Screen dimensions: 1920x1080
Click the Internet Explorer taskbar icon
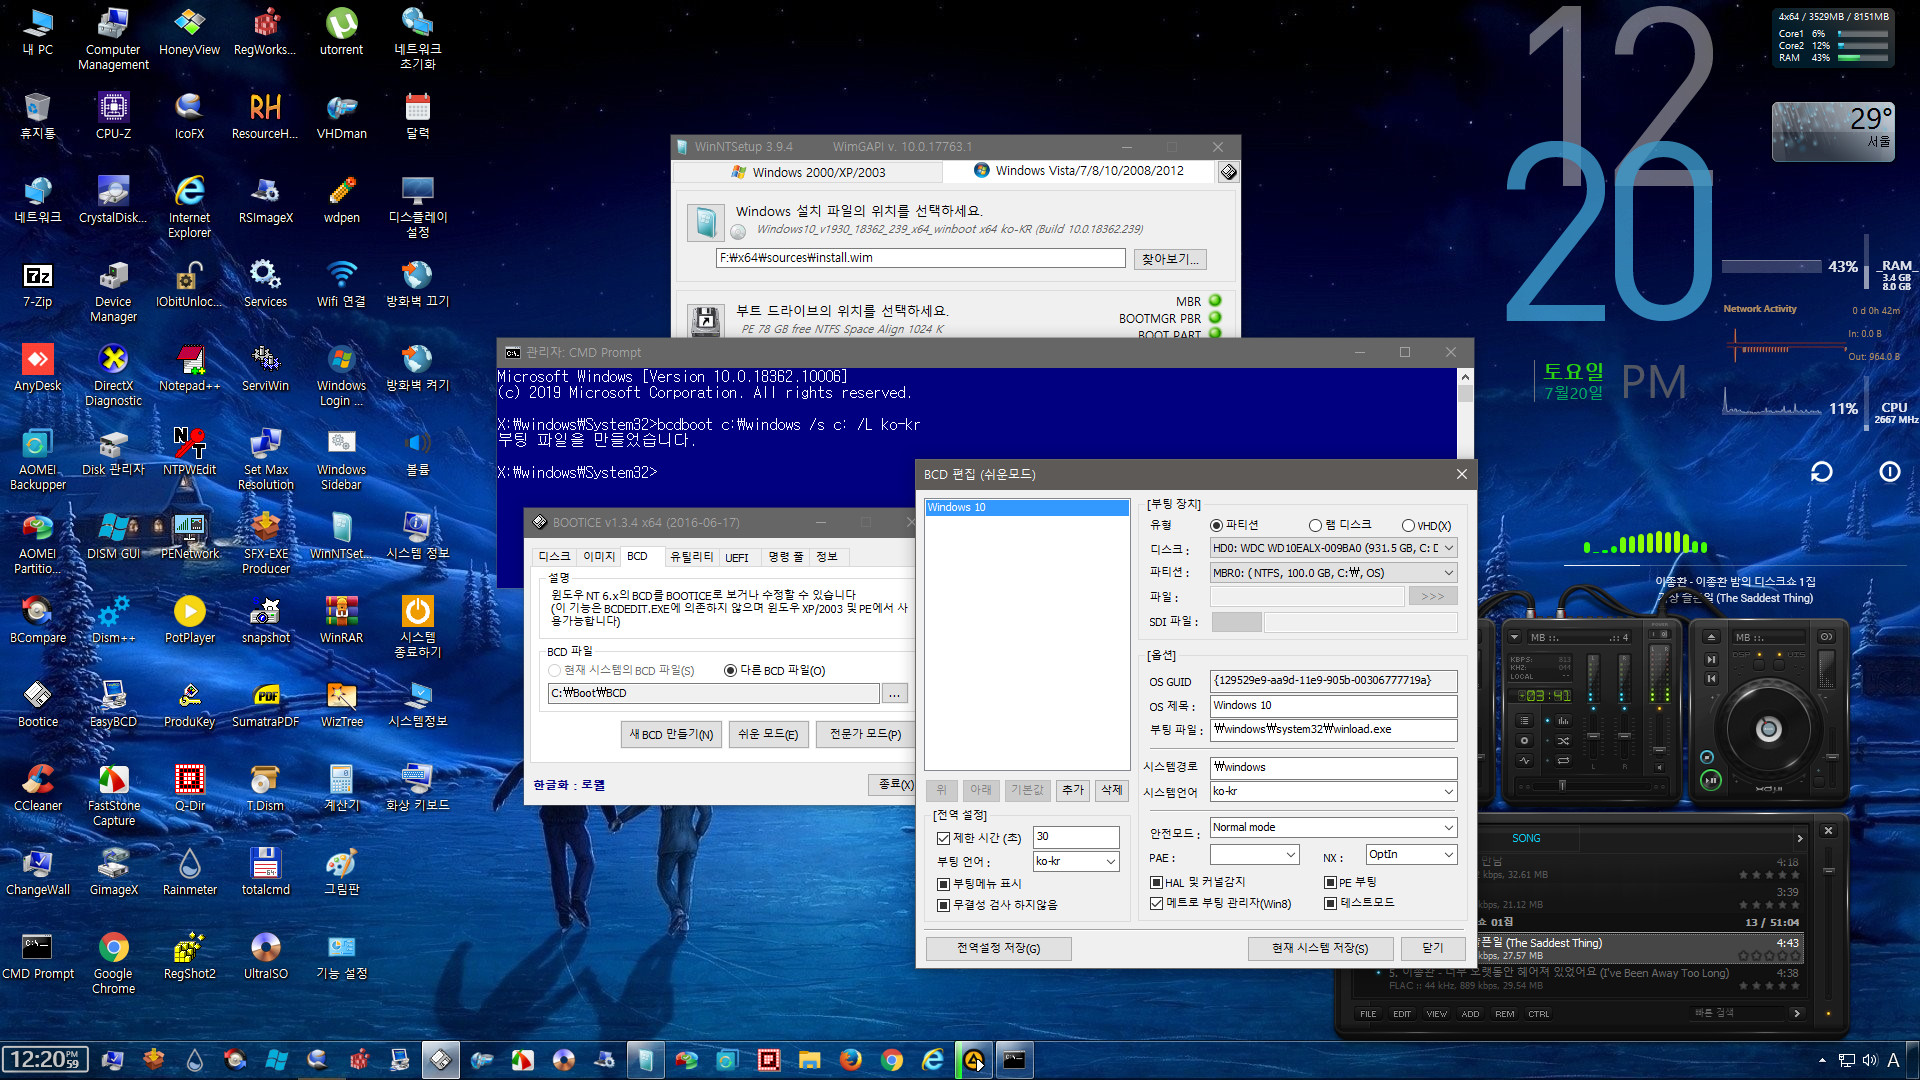tap(932, 1060)
